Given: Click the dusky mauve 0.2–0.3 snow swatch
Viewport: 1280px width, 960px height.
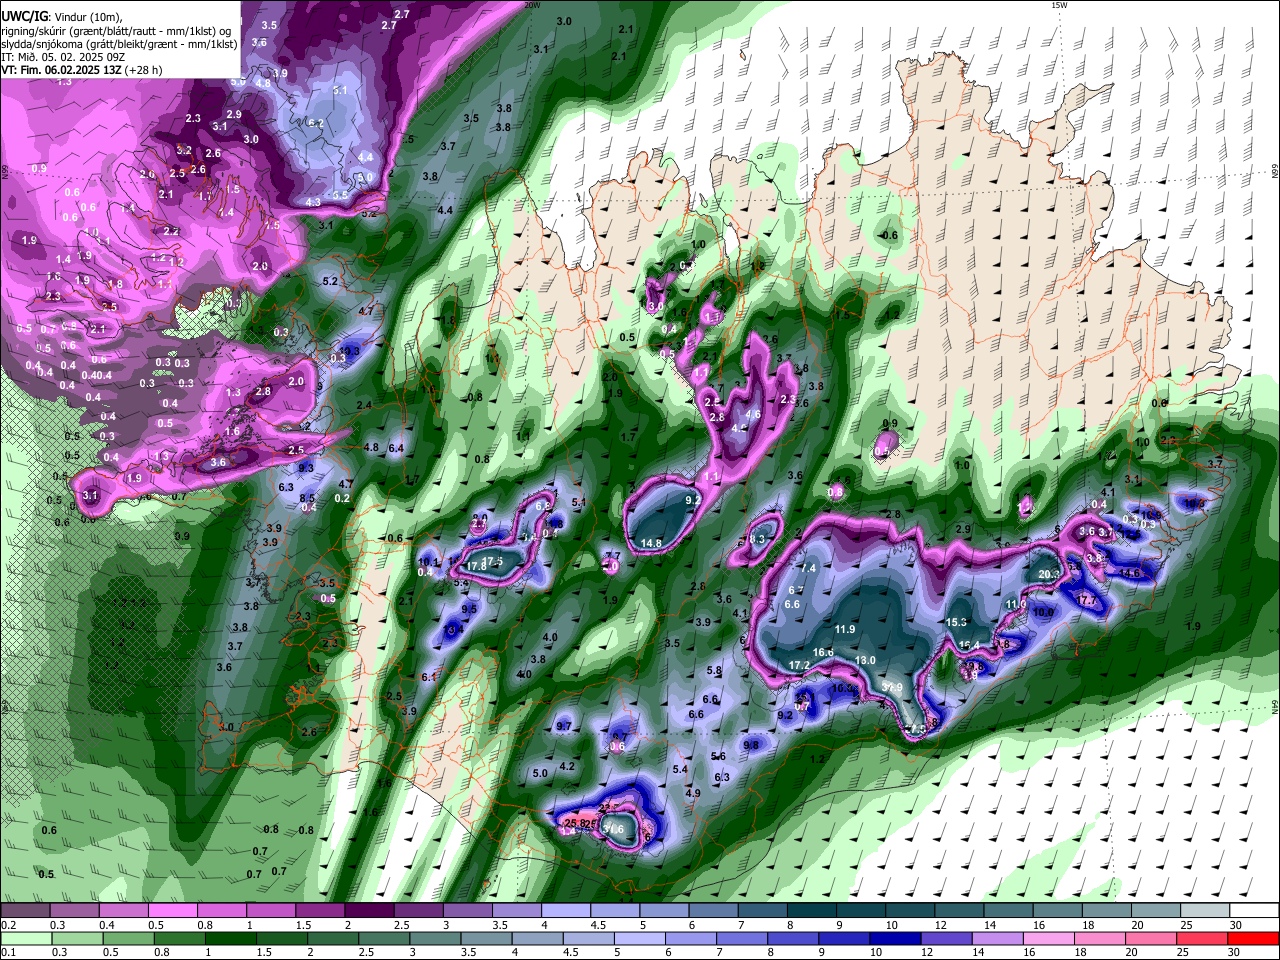Looking at the screenshot, I should (x=25, y=910).
